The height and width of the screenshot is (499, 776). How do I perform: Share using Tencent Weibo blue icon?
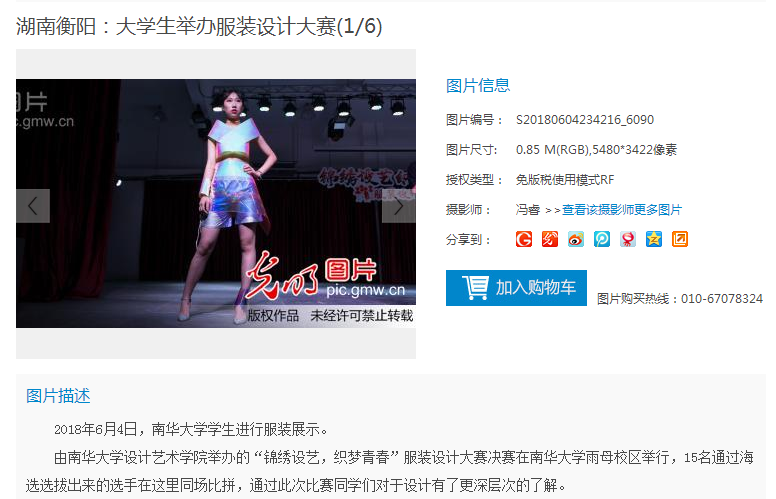click(602, 239)
